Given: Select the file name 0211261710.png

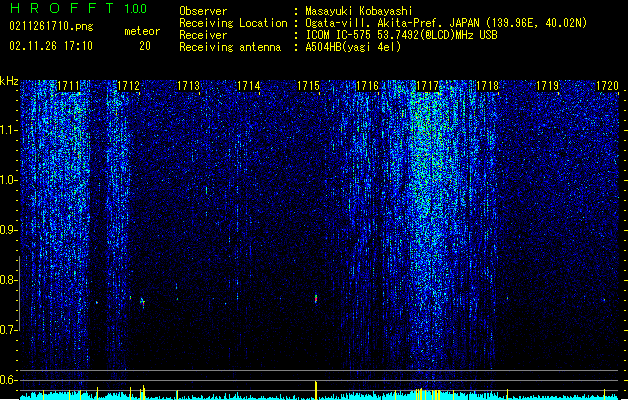Looking at the screenshot, I should coord(51,26).
